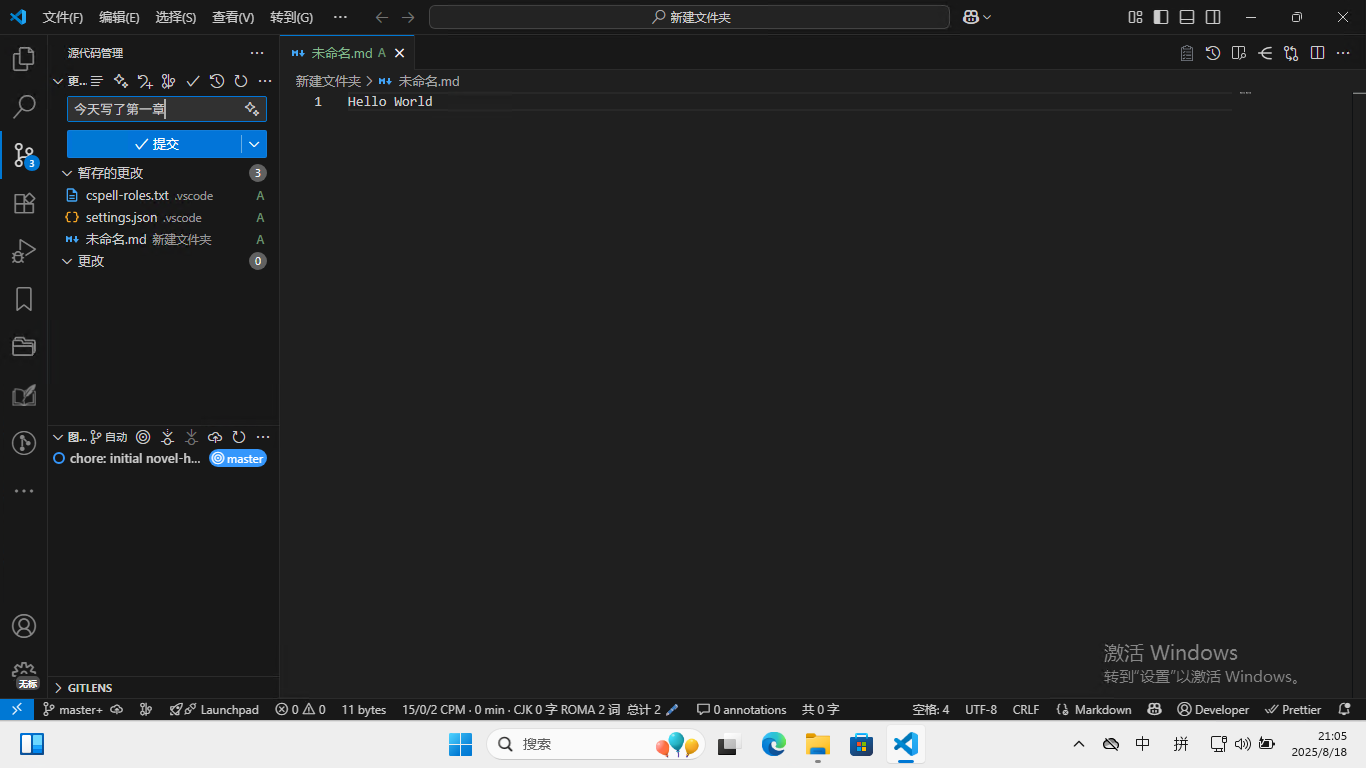Click the publish cloud icon in graph panel
This screenshot has height=768, width=1366.
[215, 437]
